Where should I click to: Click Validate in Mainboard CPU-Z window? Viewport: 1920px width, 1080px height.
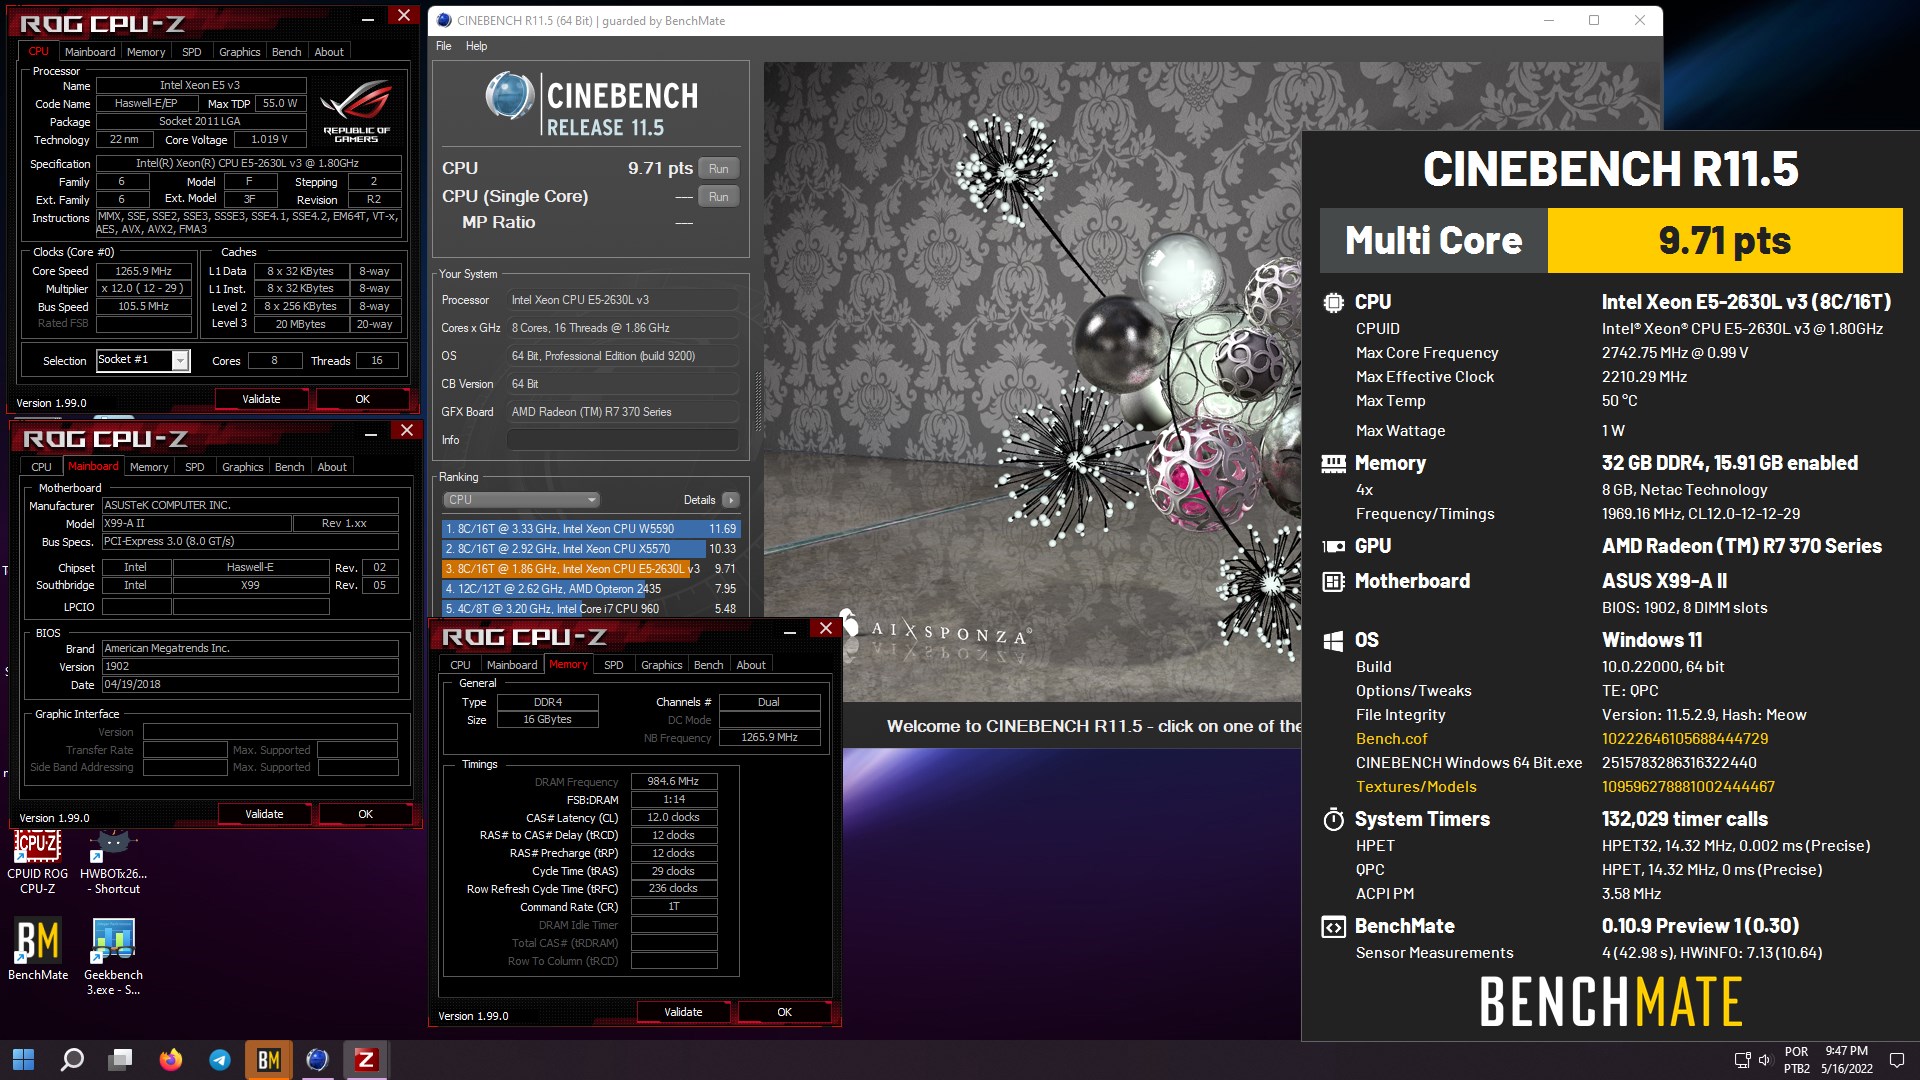[x=264, y=814]
